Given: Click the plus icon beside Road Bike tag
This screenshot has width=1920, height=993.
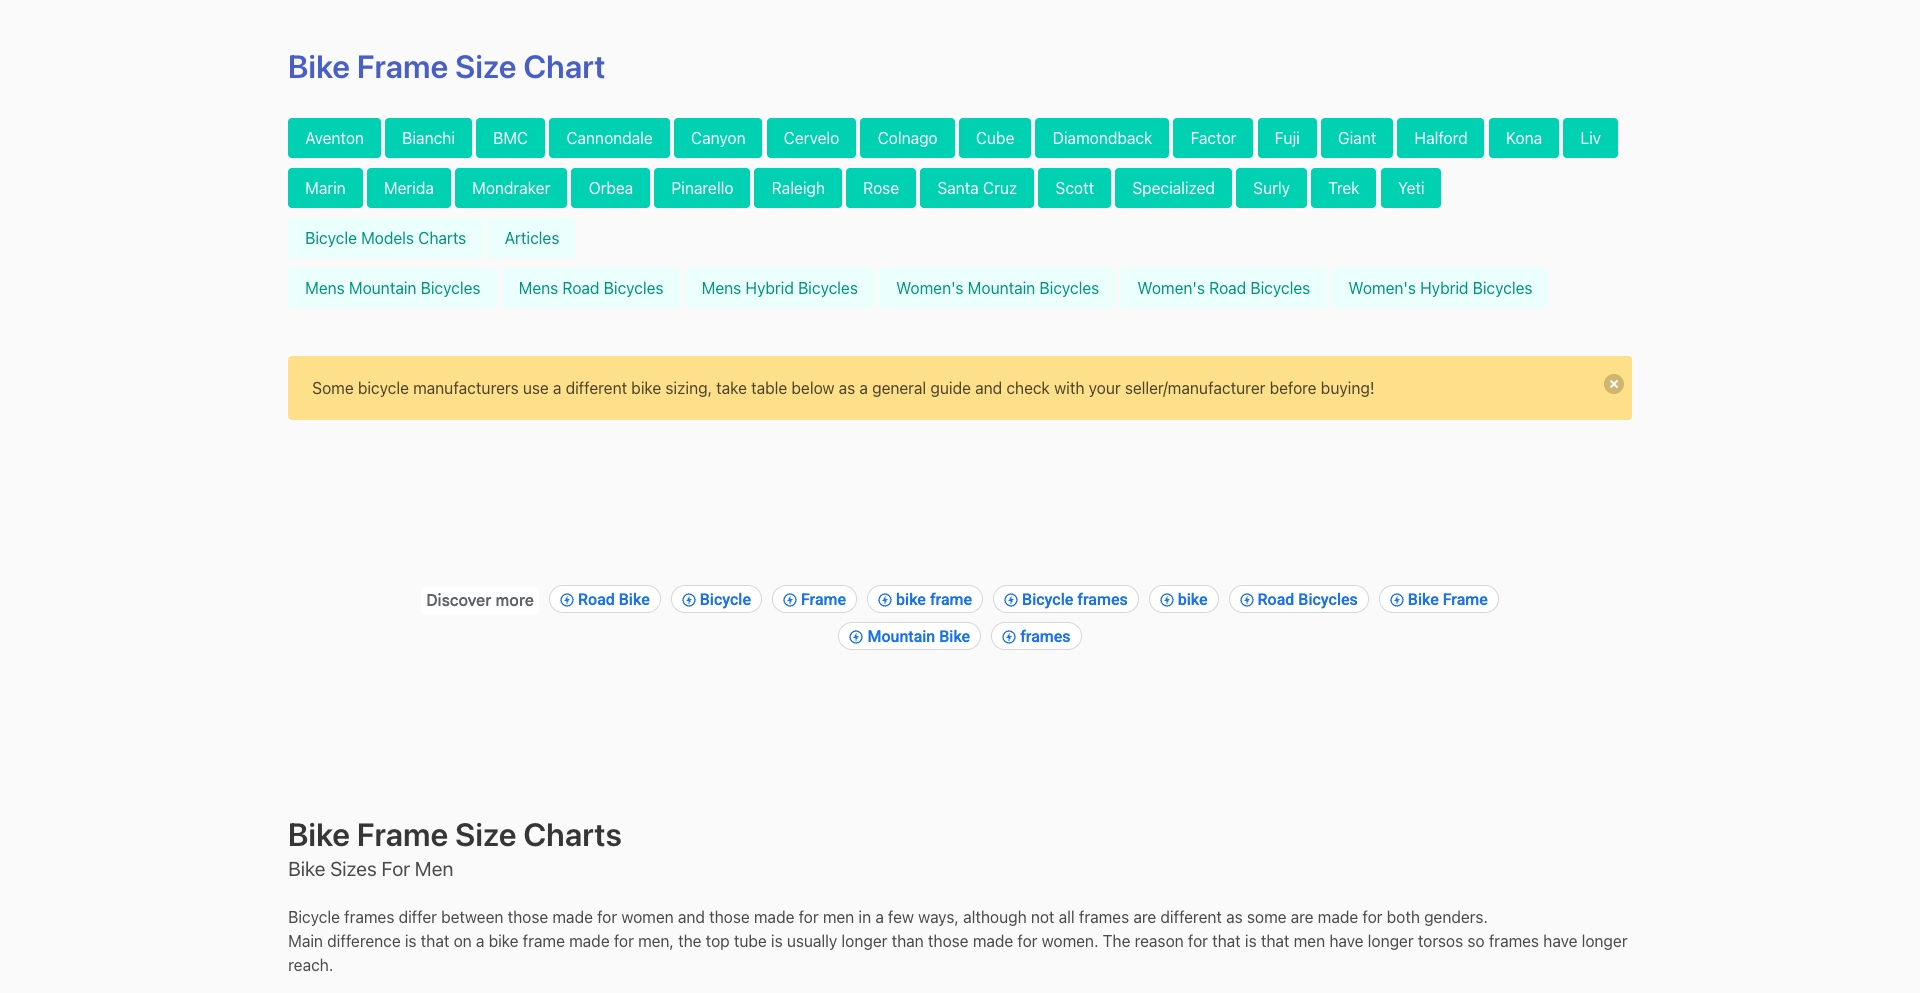Looking at the screenshot, I should point(566,599).
